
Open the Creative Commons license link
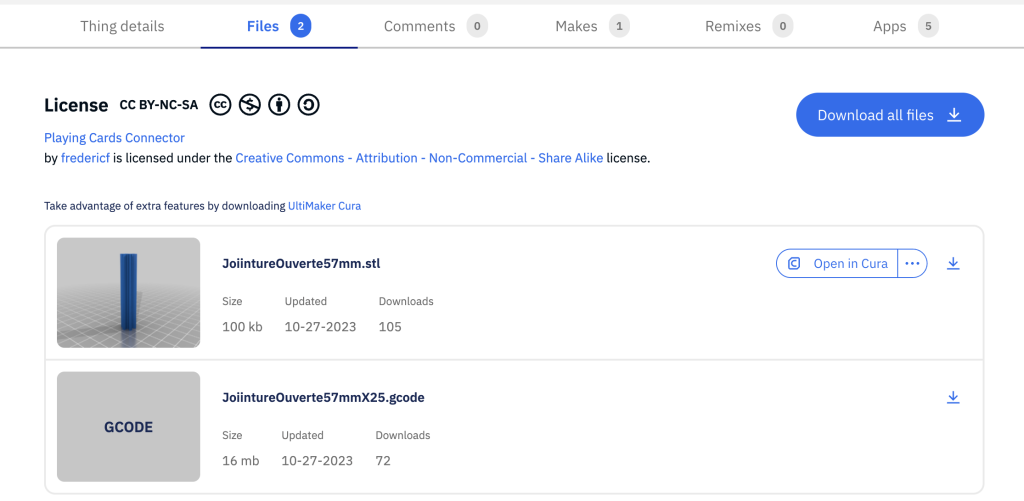pyautogui.click(x=419, y=158)
